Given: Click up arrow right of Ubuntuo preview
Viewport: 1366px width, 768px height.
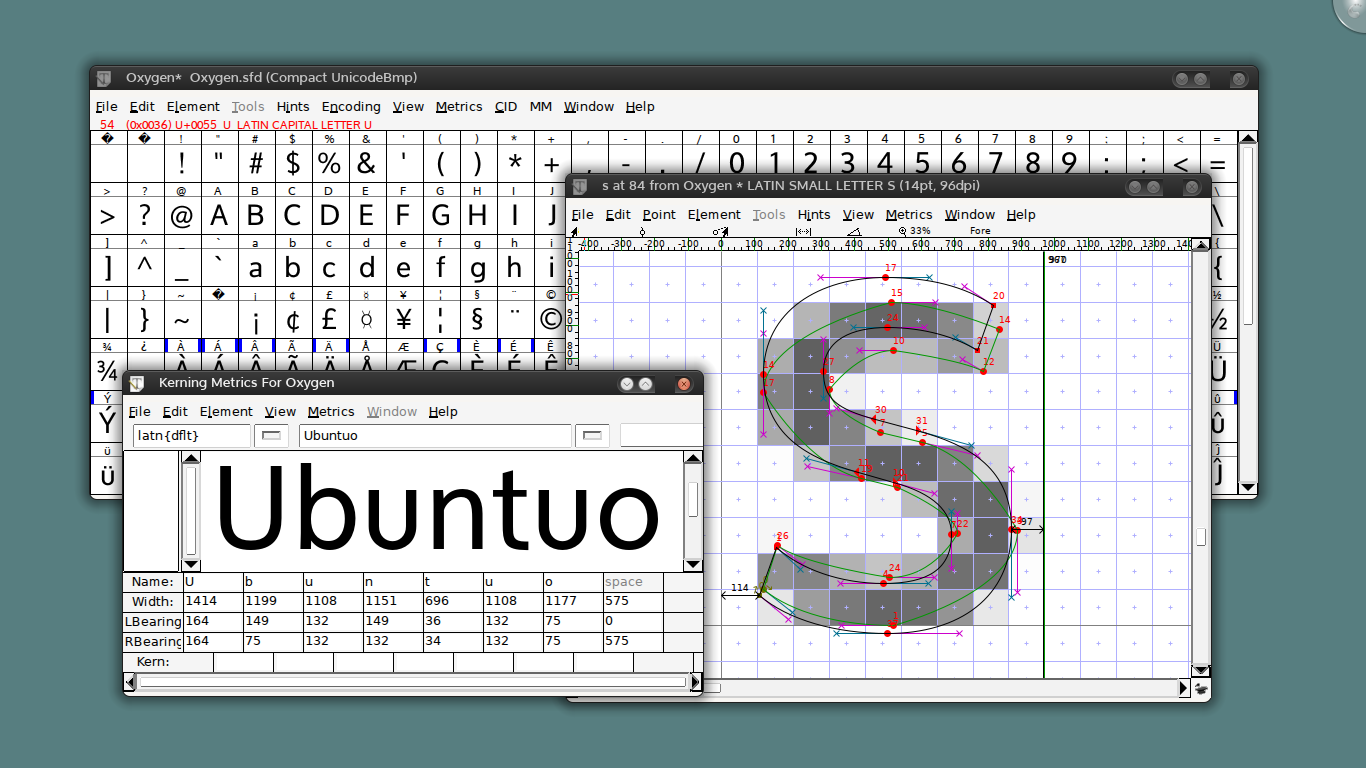Looking at the screenshot, I should coord(693,458).
